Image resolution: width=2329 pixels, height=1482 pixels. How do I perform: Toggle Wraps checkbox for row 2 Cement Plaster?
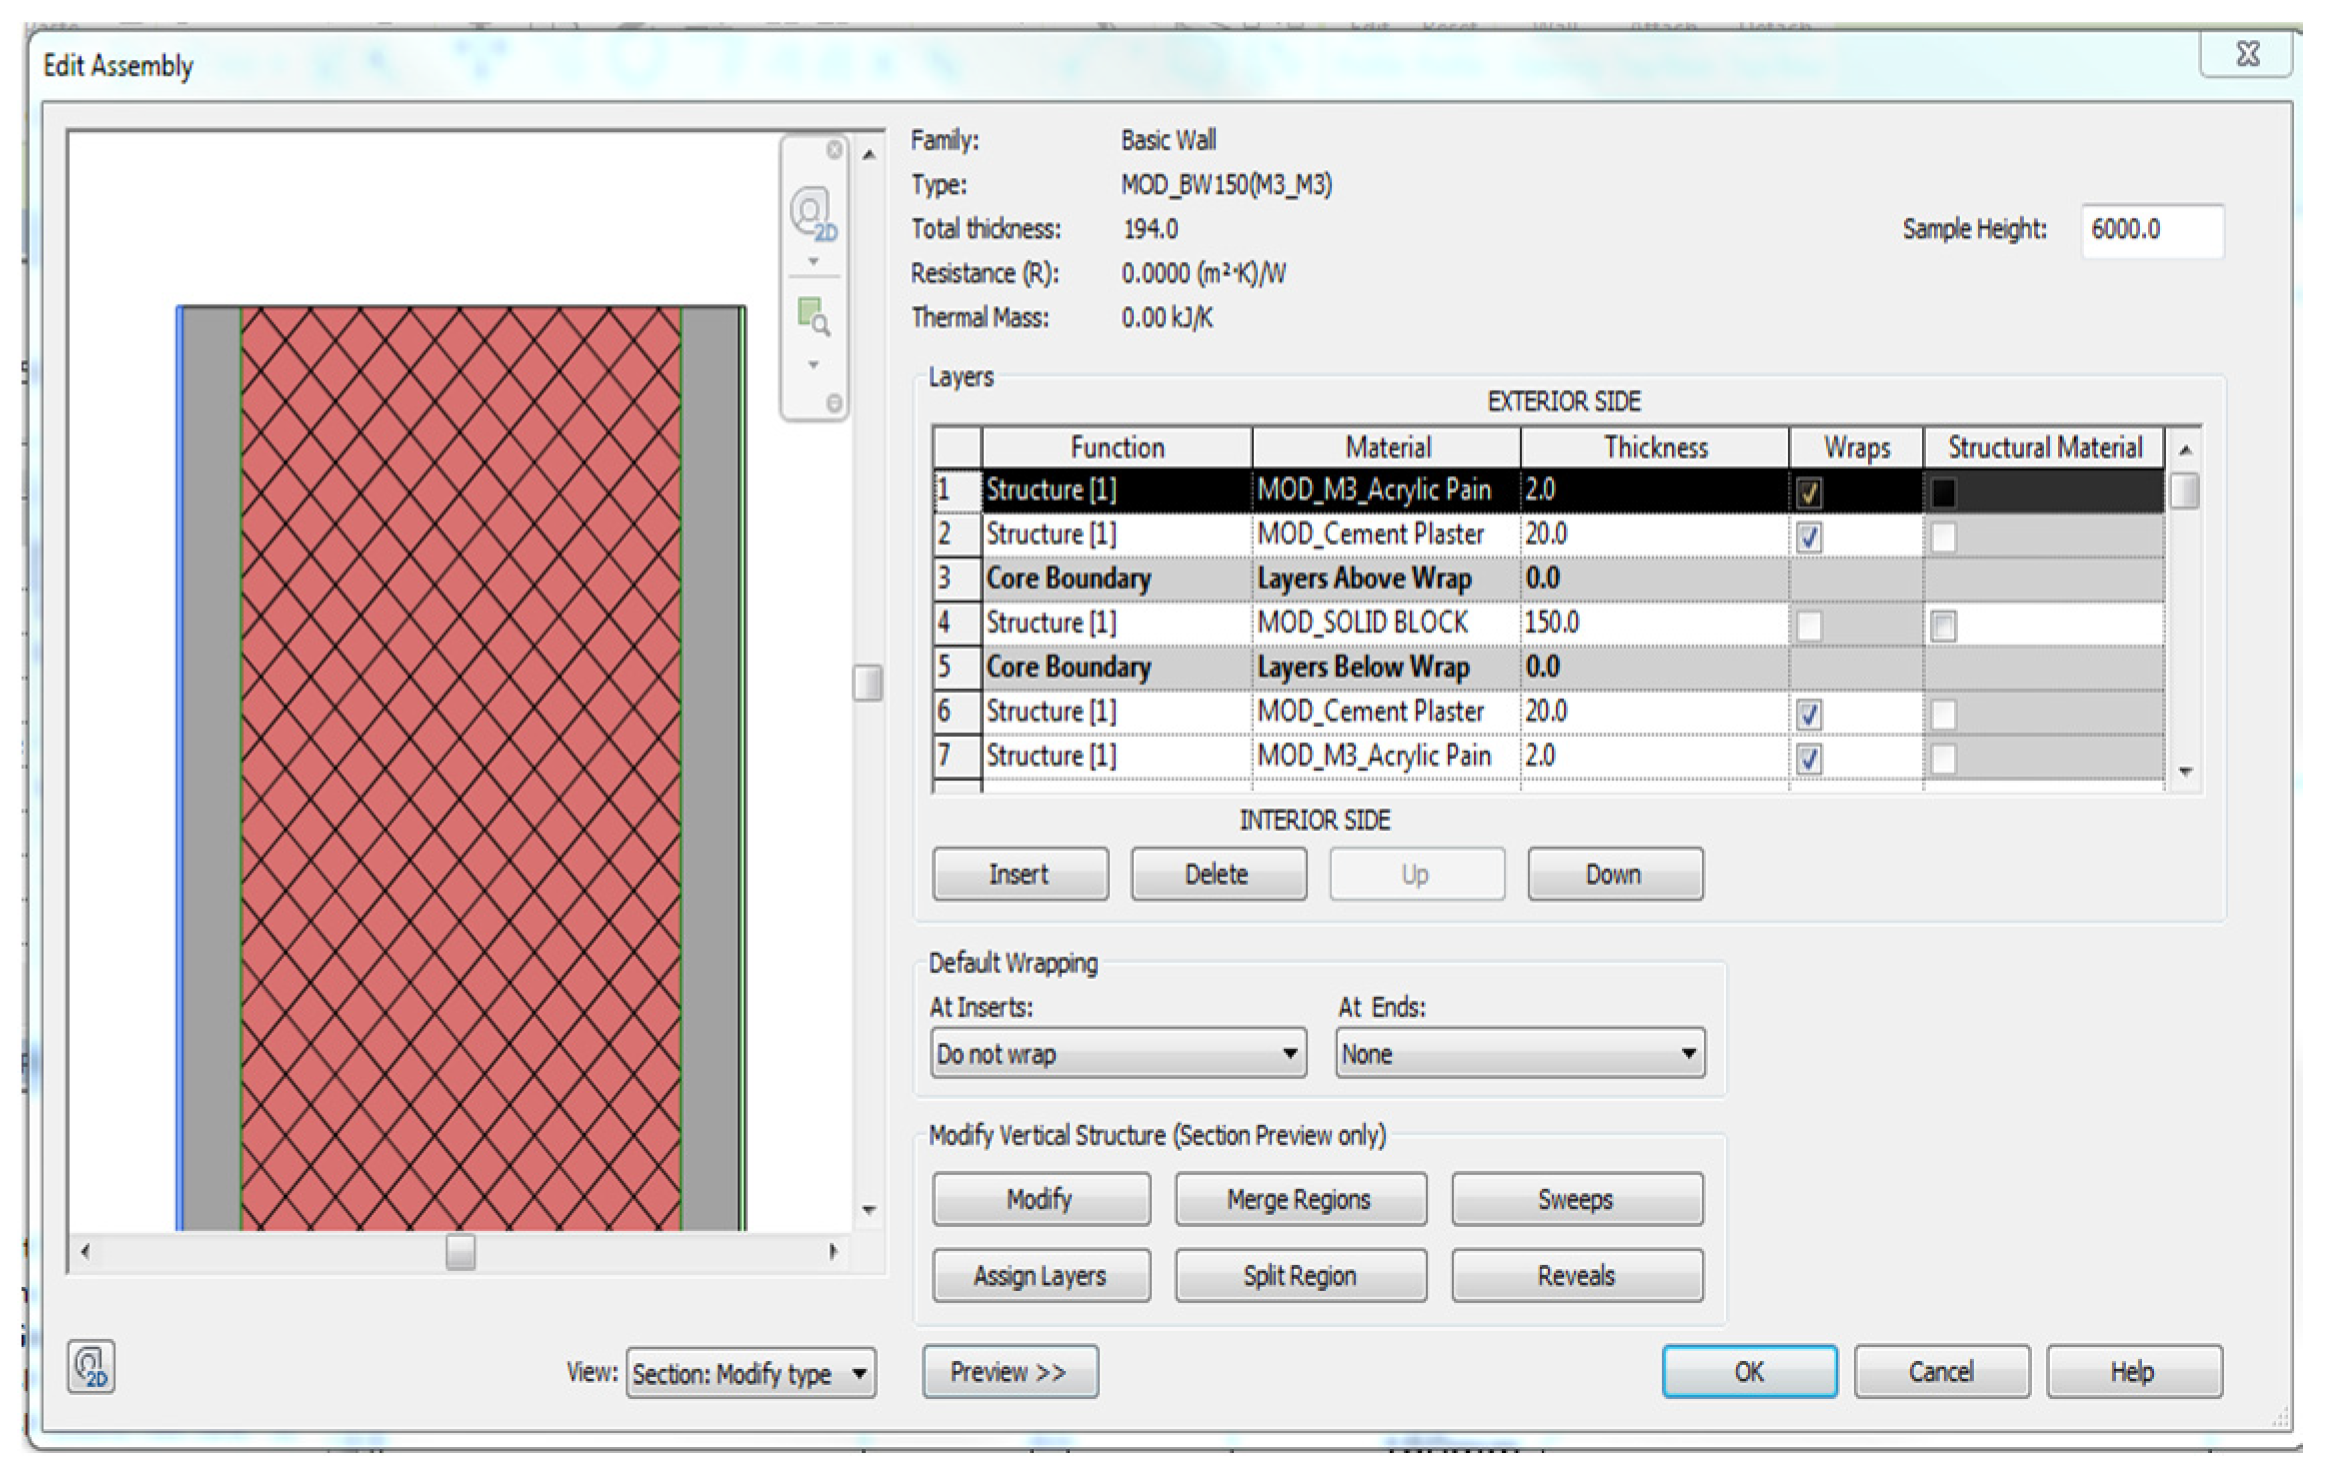tap(1808, 538)
